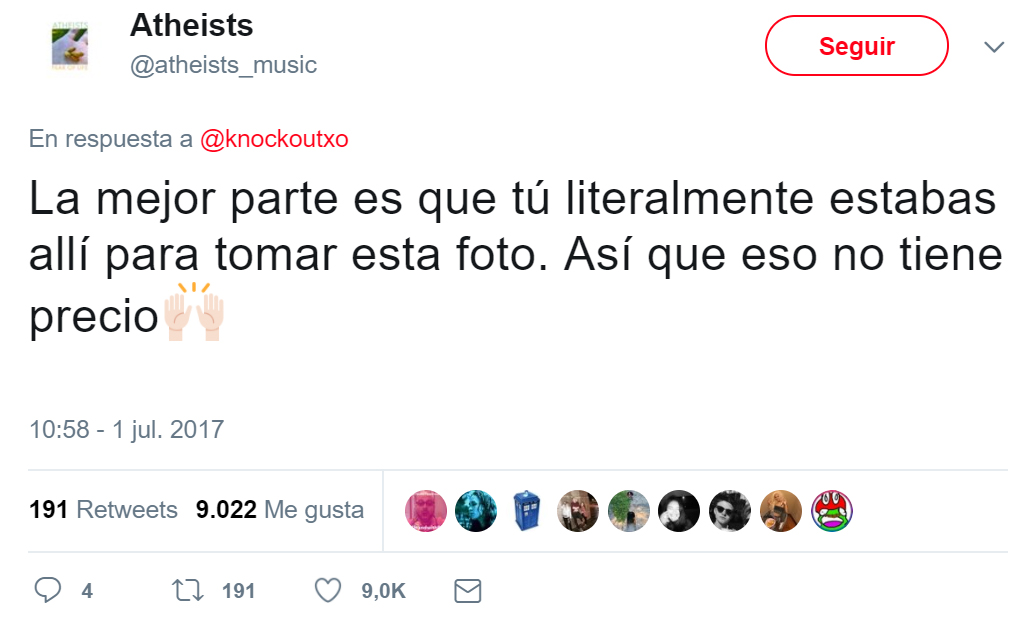1032x633 pixels.
Task: Open the Atheists display name
Action: pyautogui.click(x=192, y=26)
